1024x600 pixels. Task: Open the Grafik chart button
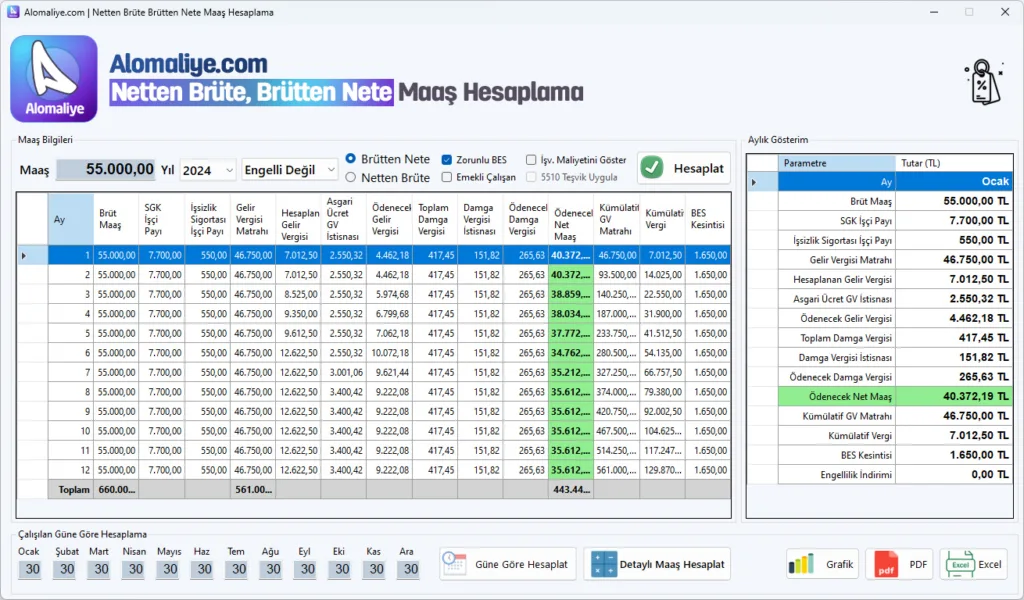pyautogui.click(x=822, y=564)
